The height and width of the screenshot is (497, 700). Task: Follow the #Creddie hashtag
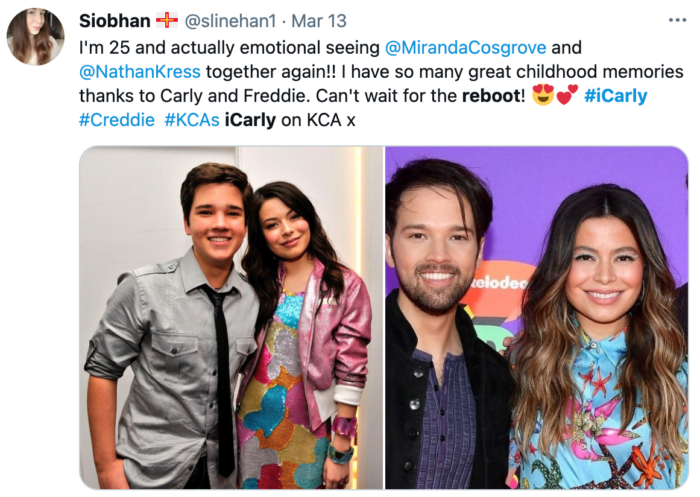[x=117, y=120]
